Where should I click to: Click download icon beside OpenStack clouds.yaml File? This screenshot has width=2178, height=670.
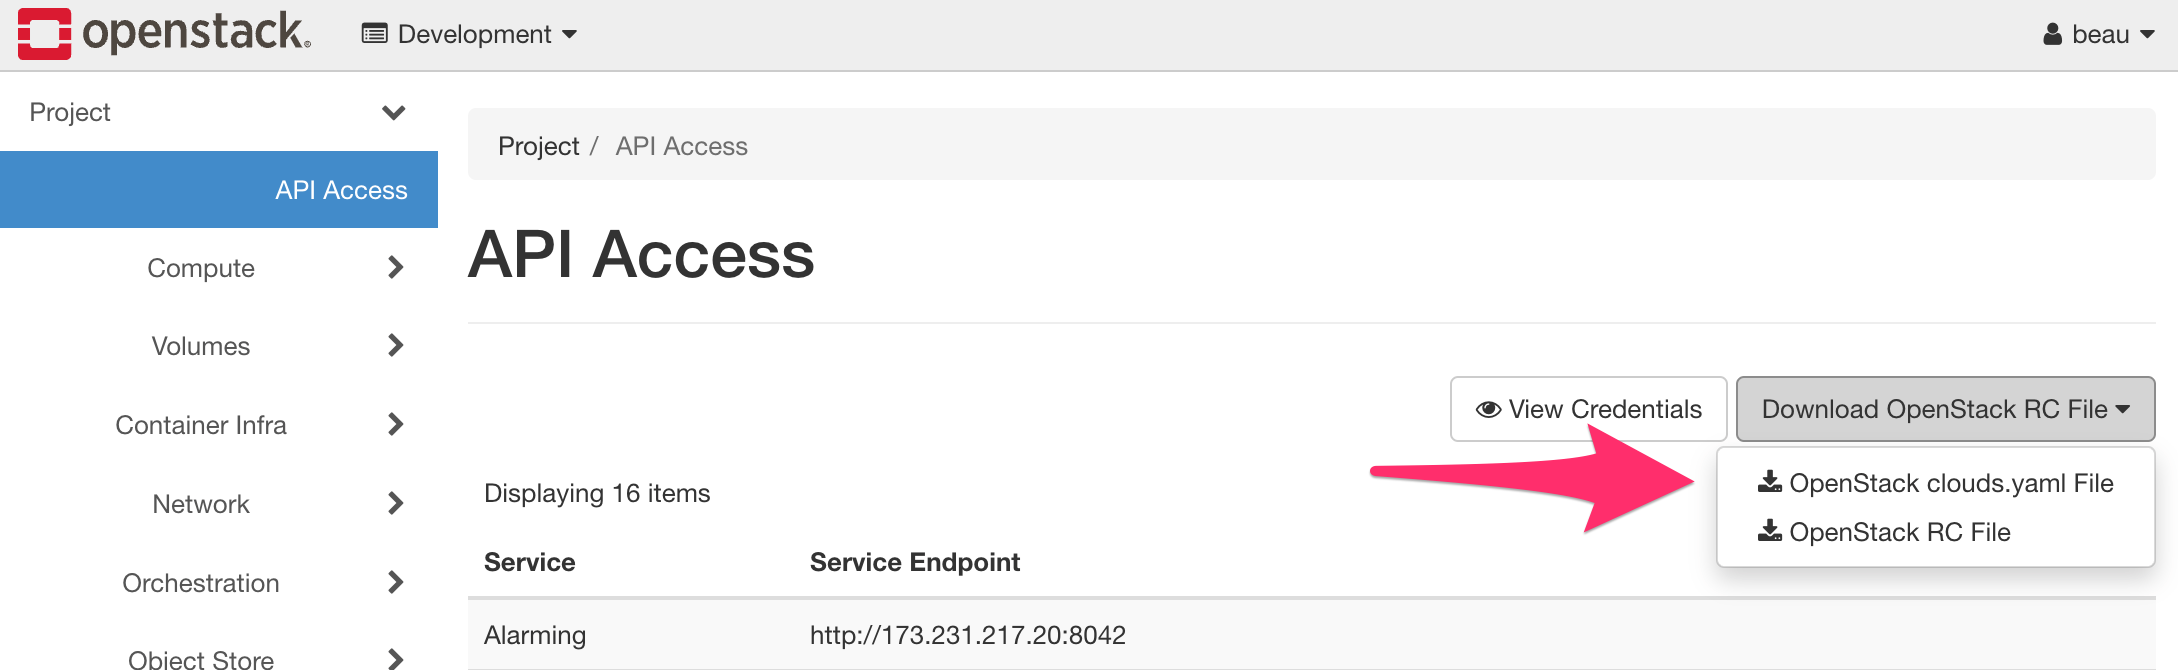(x=1770, y=482)
